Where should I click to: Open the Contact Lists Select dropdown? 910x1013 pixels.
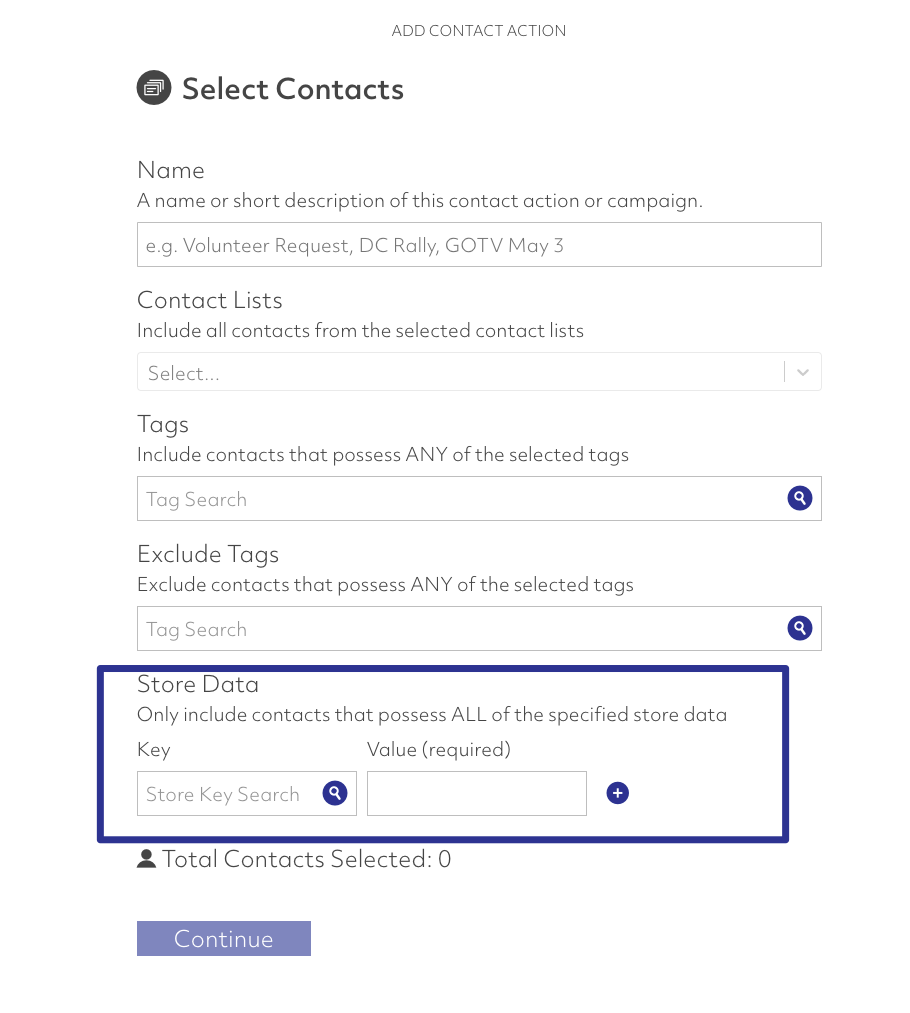click(479, 371)
